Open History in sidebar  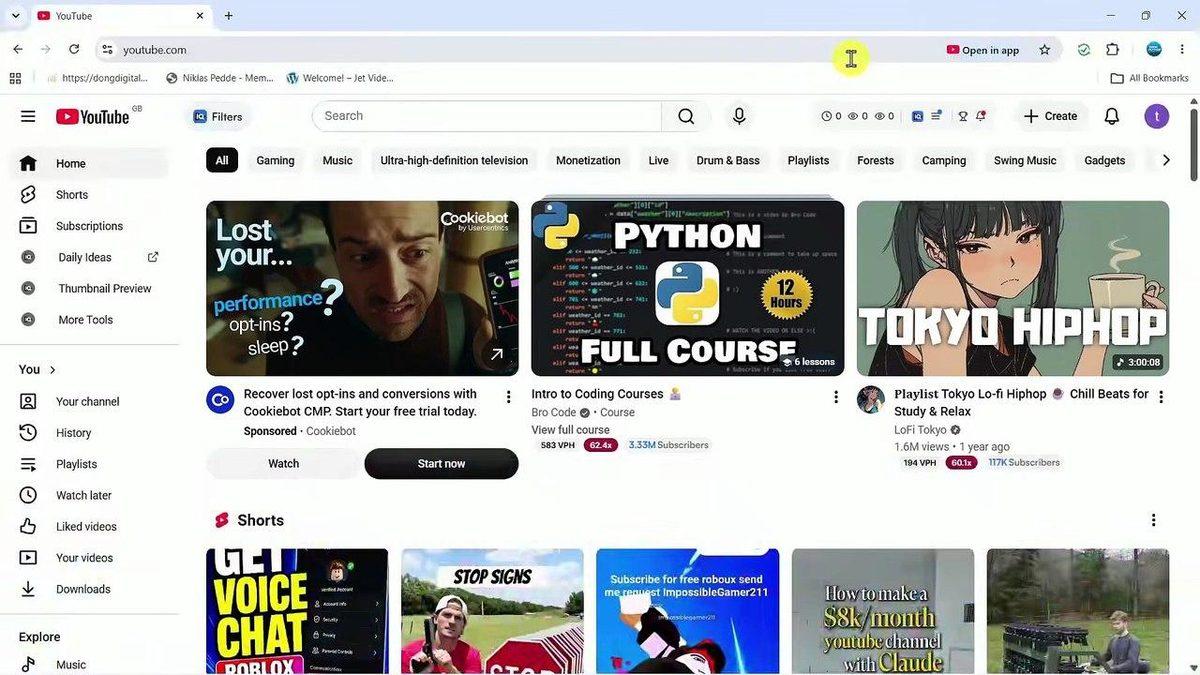(90, 433)
